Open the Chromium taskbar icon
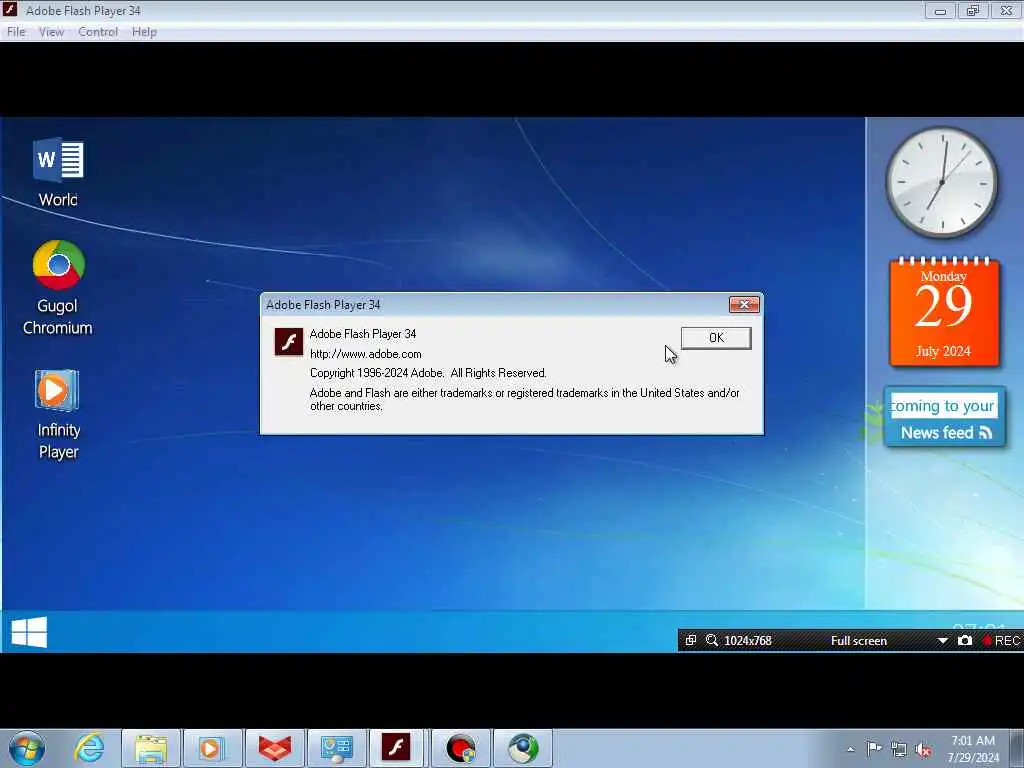1024x768 pixels. (522, 749)
